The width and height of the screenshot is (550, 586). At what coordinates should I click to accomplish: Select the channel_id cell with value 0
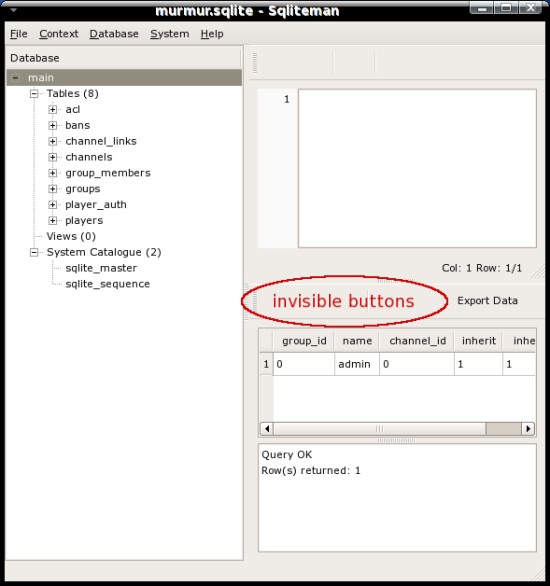tap(417, 364)
